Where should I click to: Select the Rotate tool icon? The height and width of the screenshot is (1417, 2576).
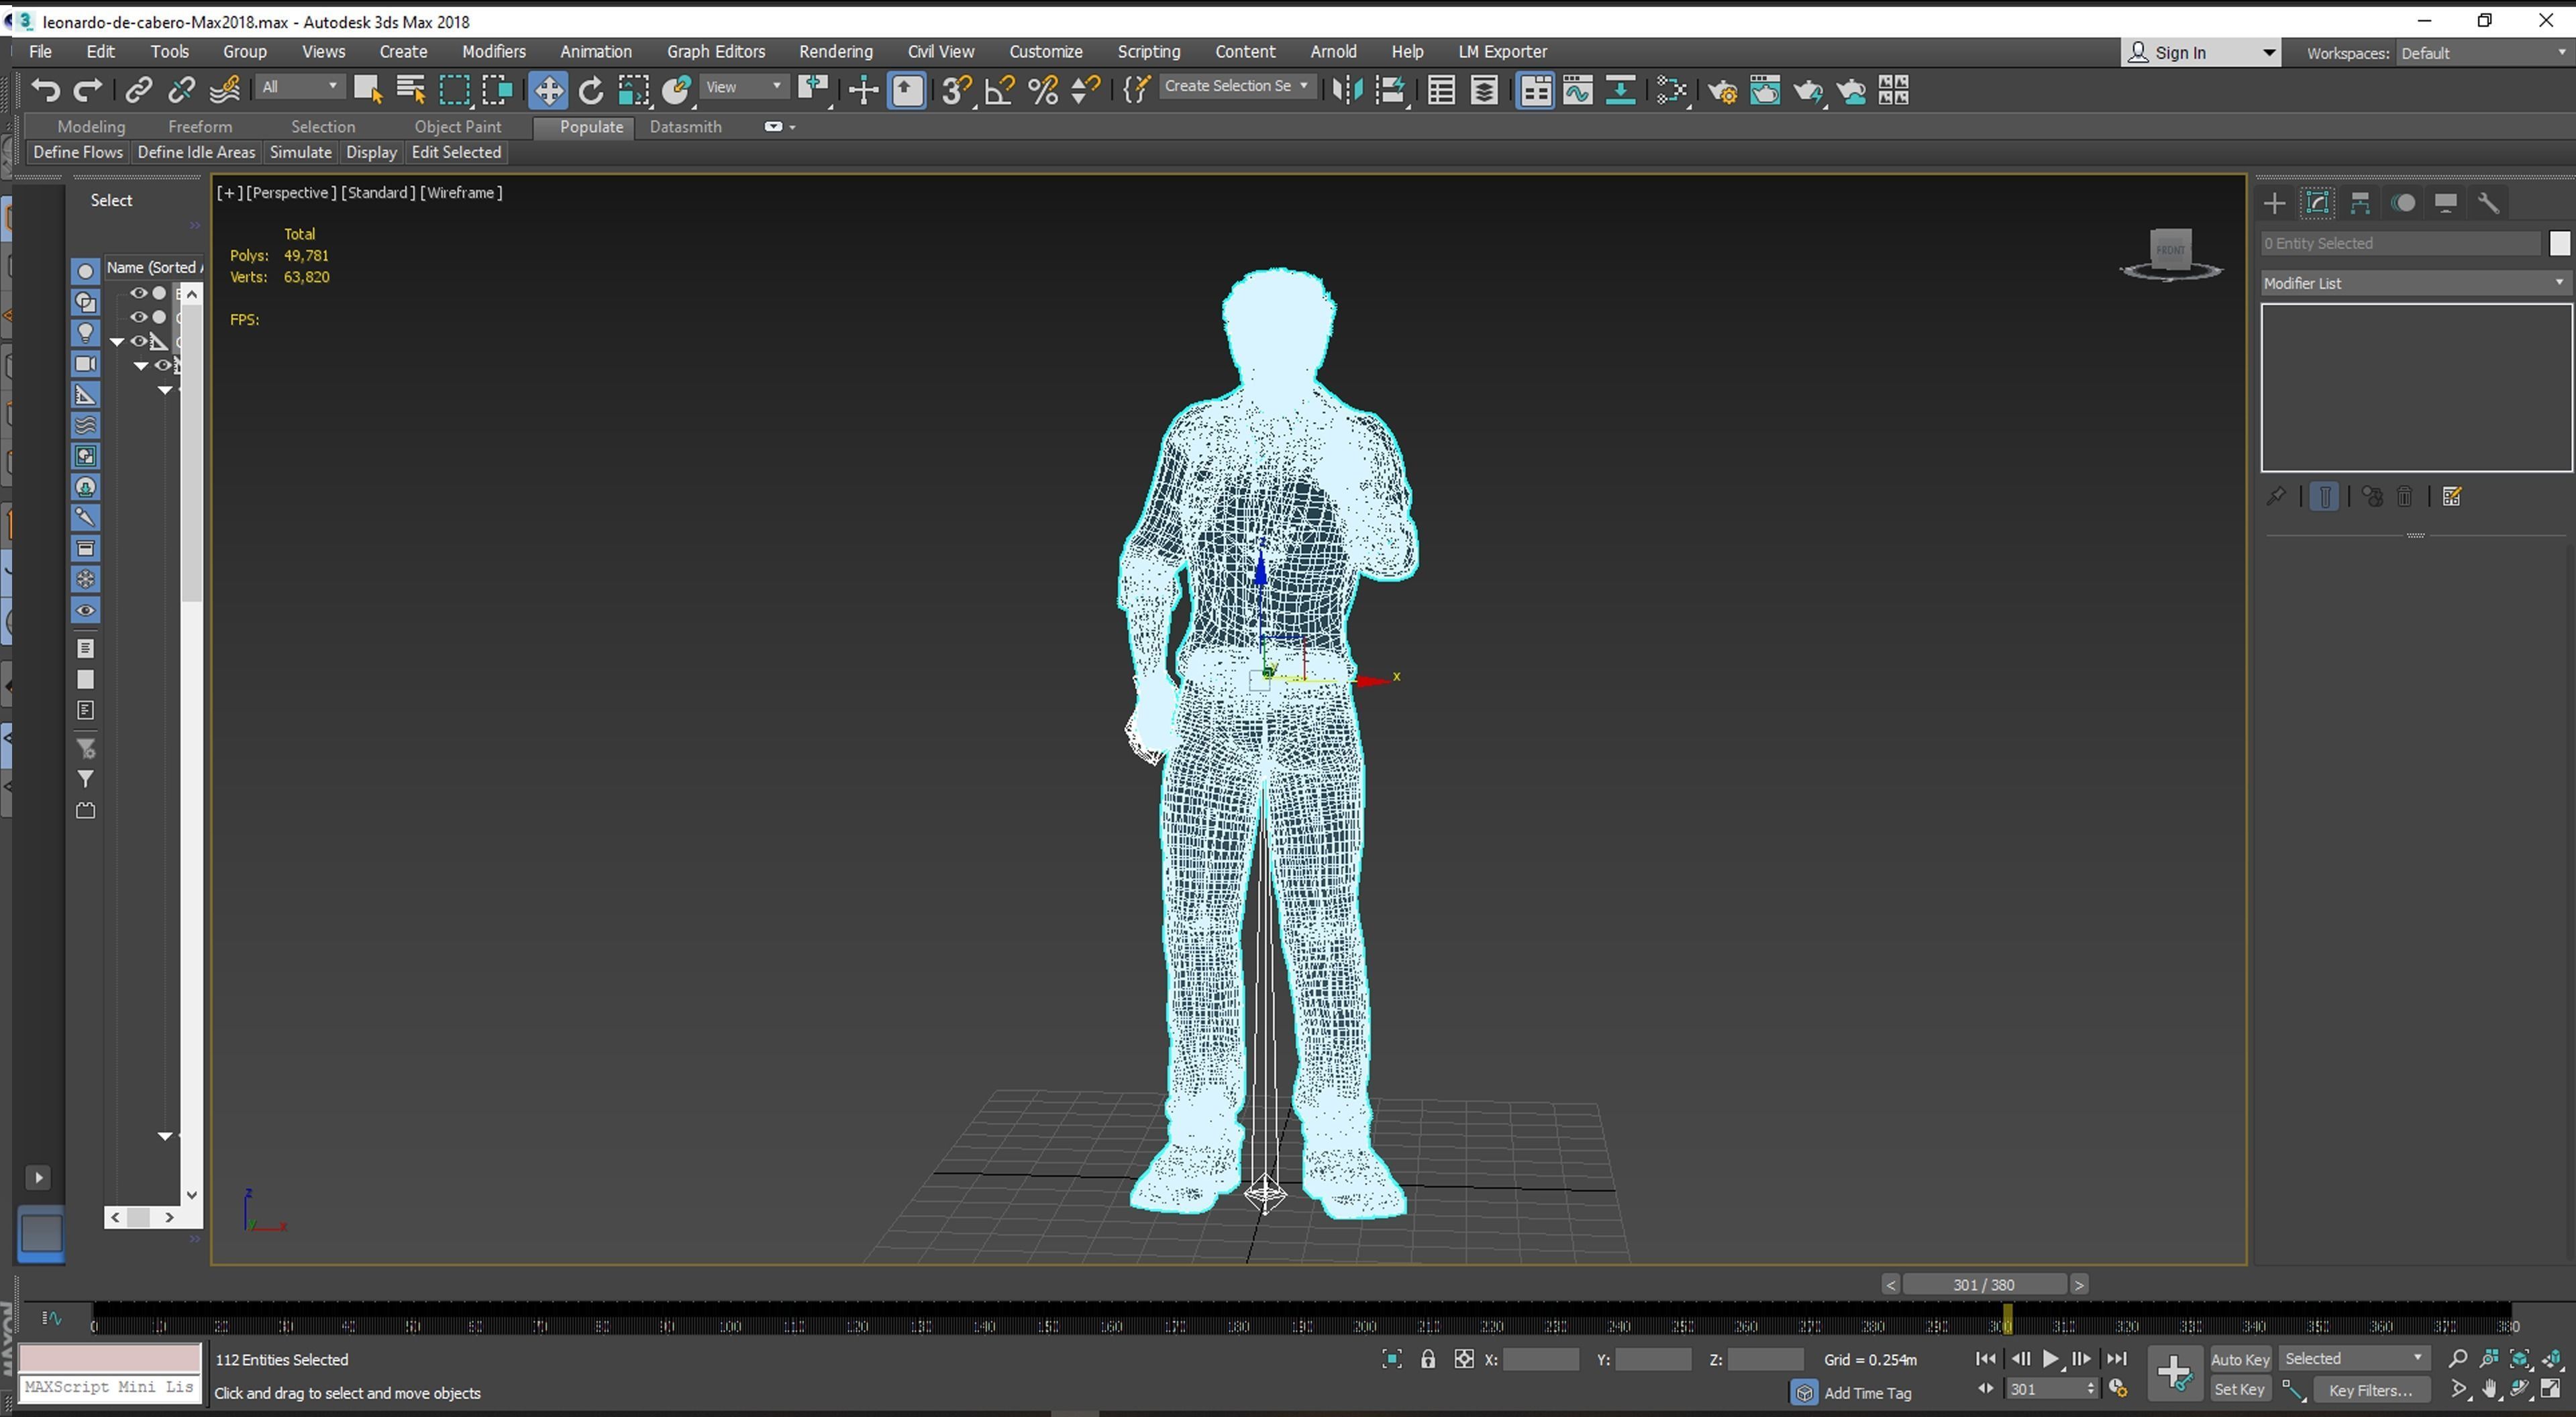[591, 91]
